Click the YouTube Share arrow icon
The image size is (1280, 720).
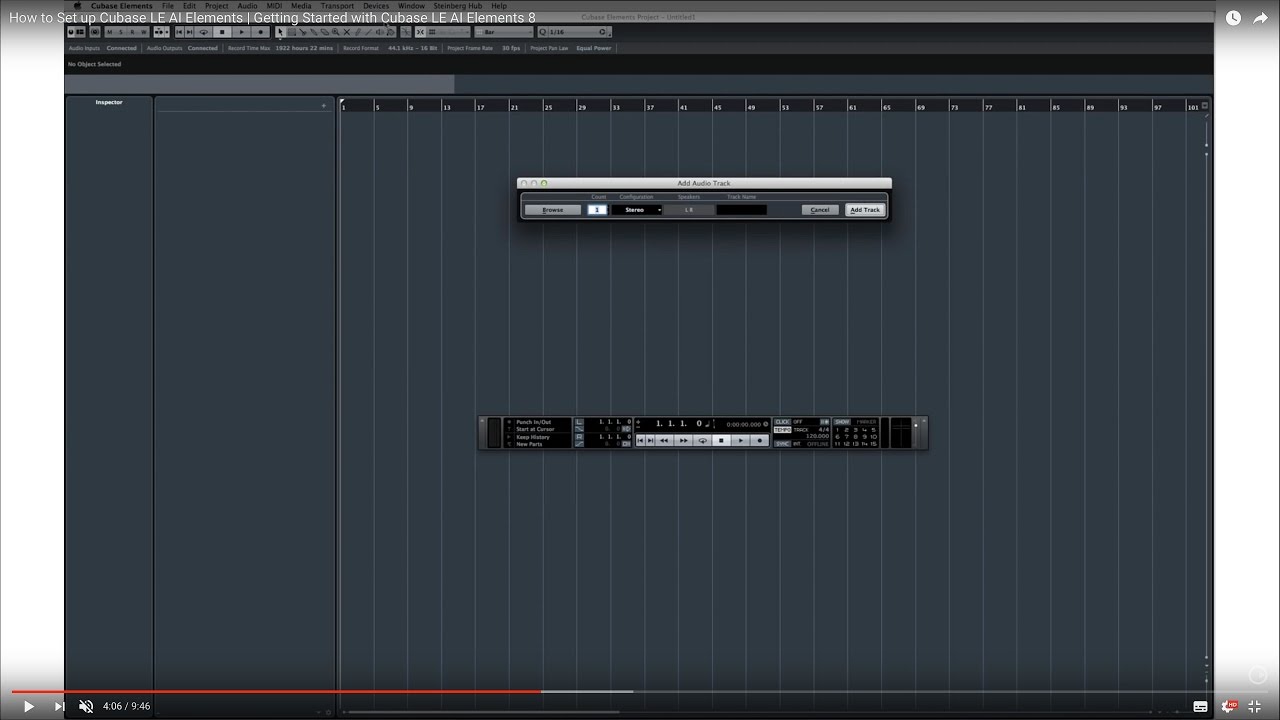[x=1260, y=18]
